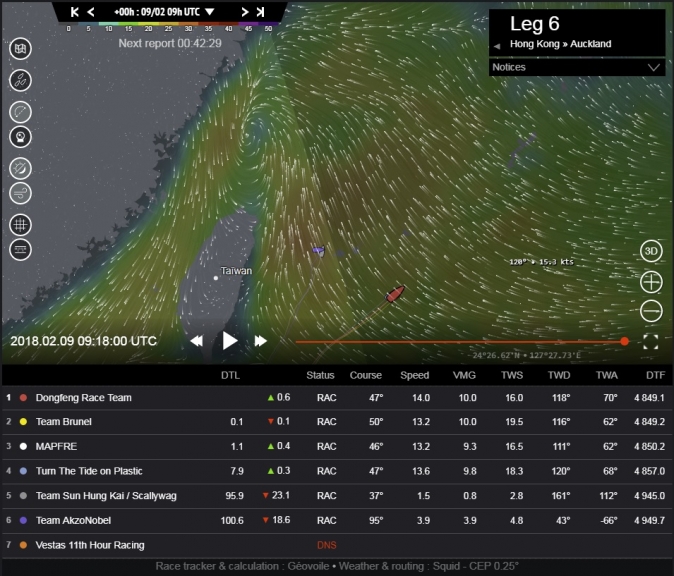Sort table by VMG column
674x576 pixels.
tap(464, 375)
